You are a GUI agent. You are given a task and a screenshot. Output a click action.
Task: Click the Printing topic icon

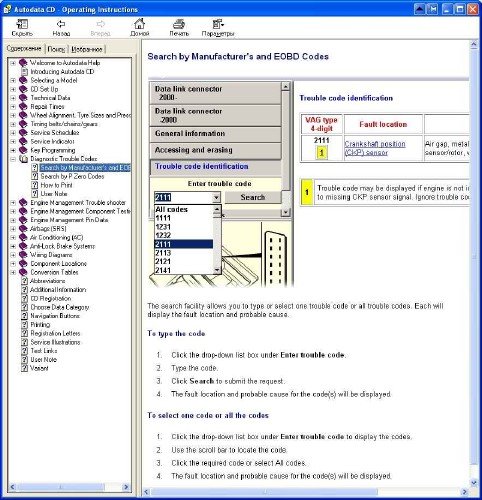24,324
